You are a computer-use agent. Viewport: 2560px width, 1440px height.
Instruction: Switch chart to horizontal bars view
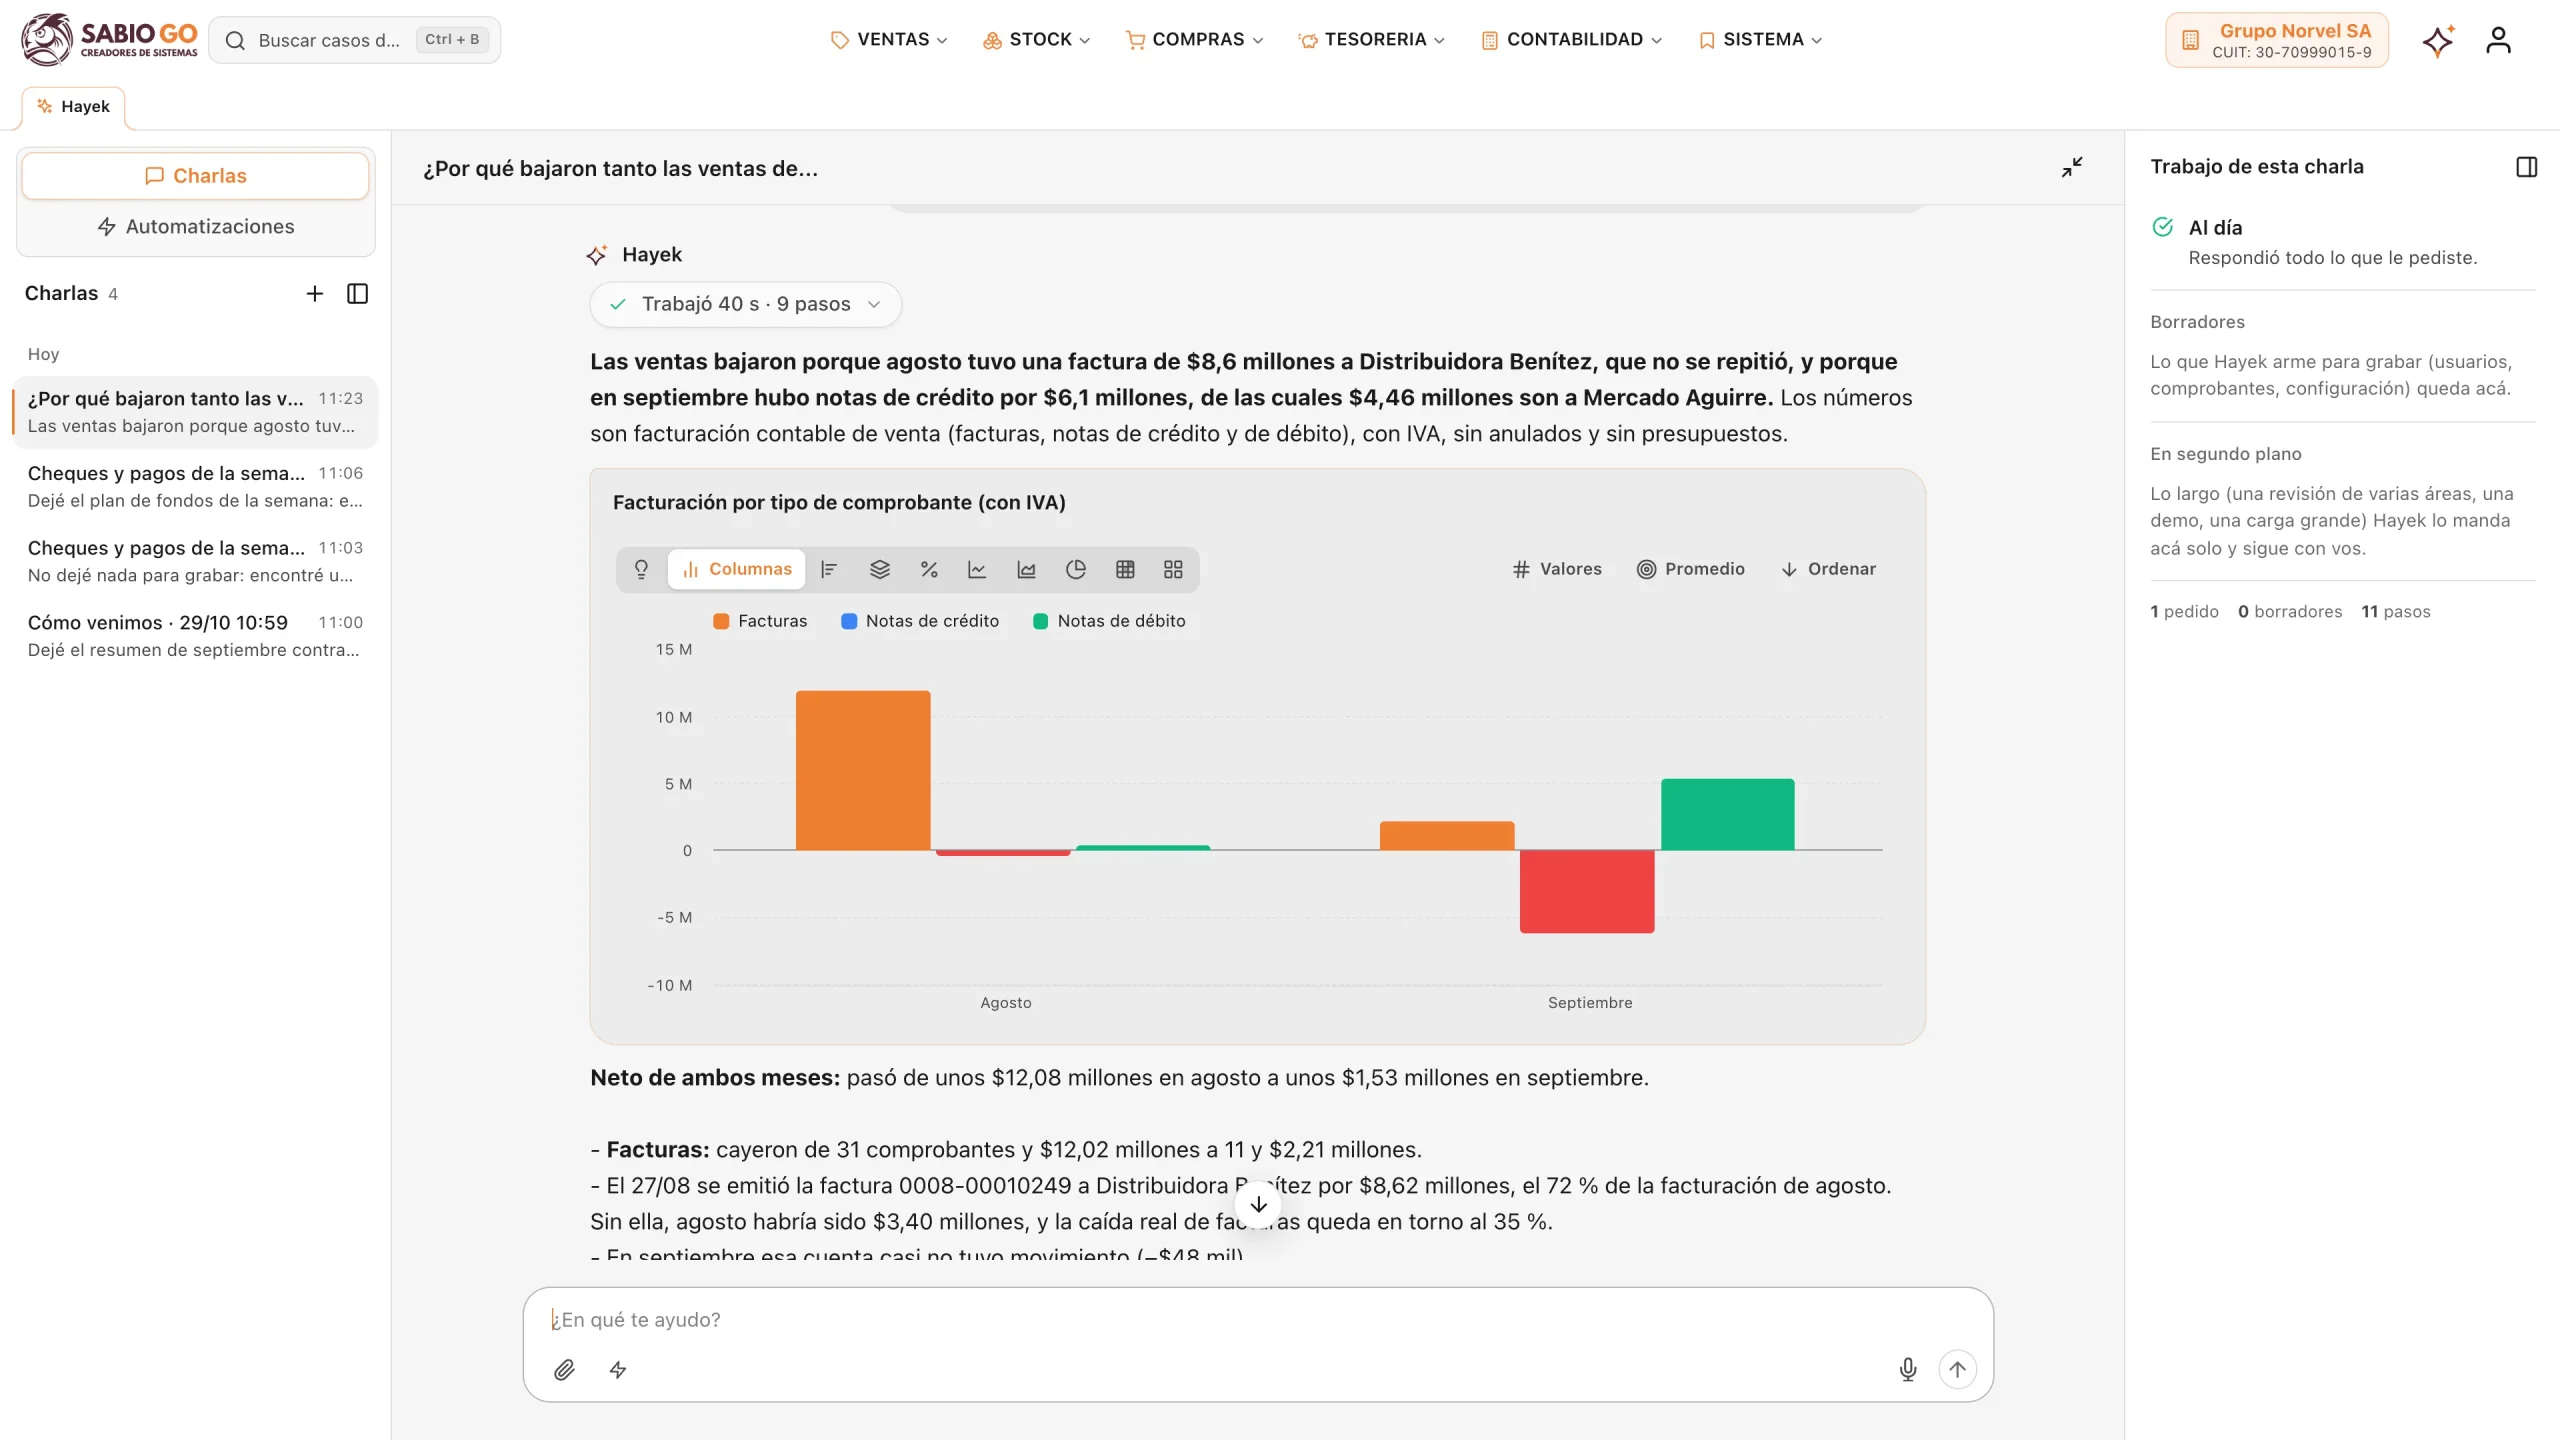pyautogui.click(x=829, y=569)
